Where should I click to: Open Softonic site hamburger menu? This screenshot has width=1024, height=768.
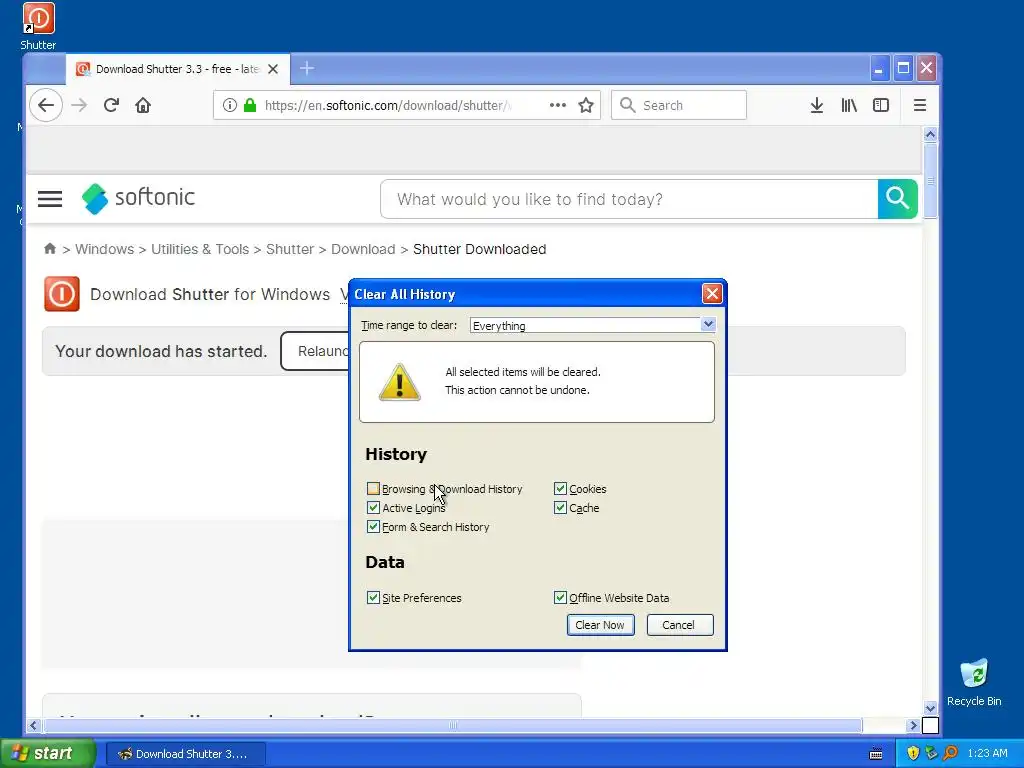pyautogui.click(x=50, y=199)
